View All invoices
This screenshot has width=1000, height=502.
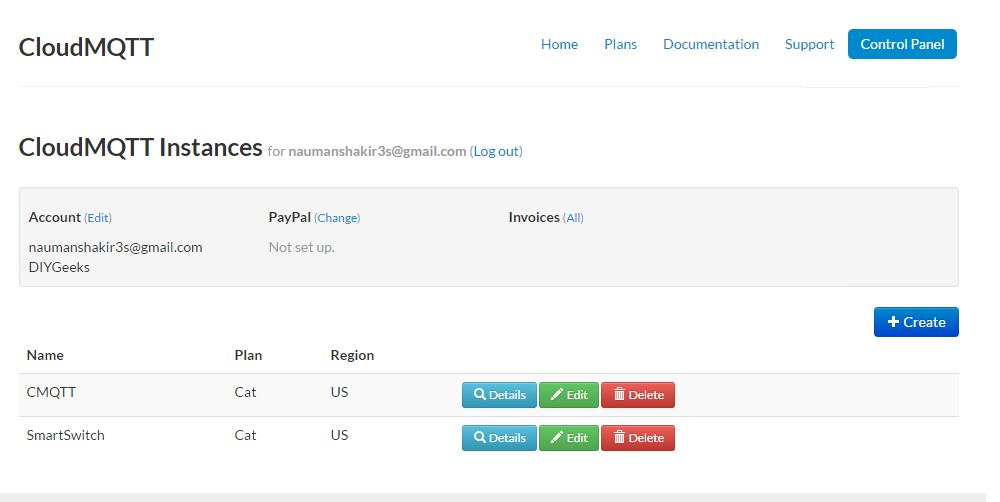click(x=574, y=218)
